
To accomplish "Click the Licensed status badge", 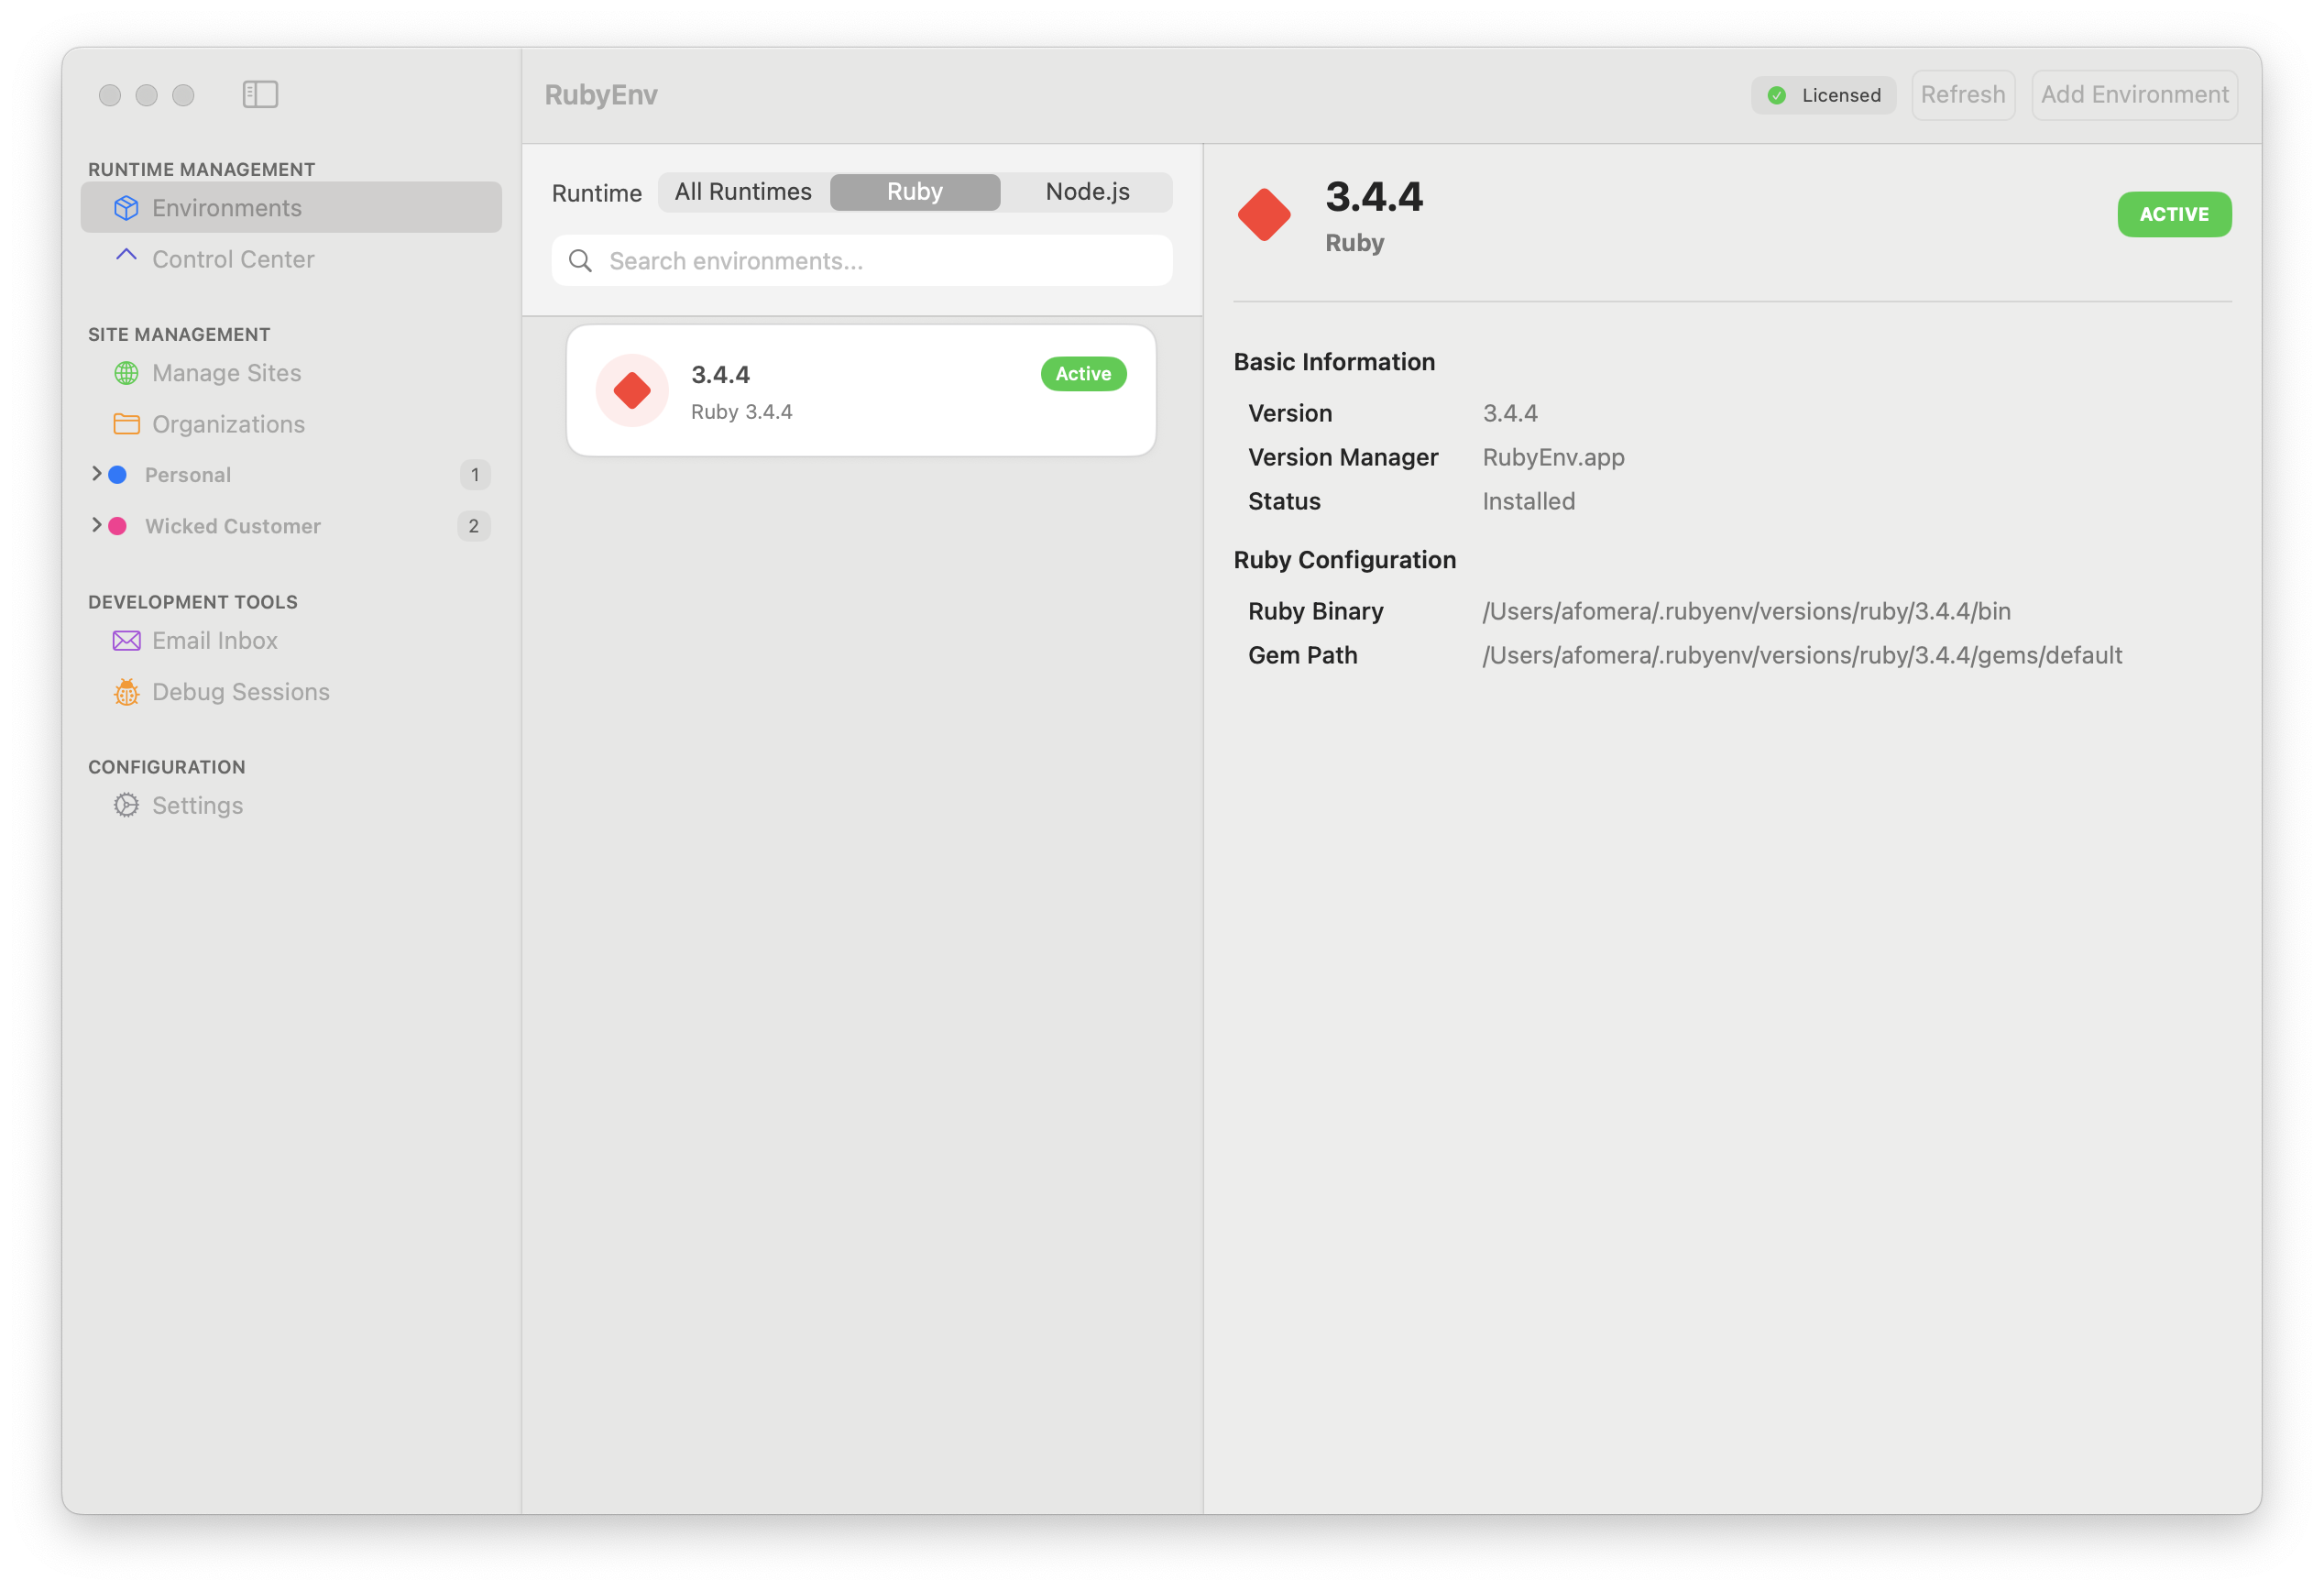I will (1823, 95).
